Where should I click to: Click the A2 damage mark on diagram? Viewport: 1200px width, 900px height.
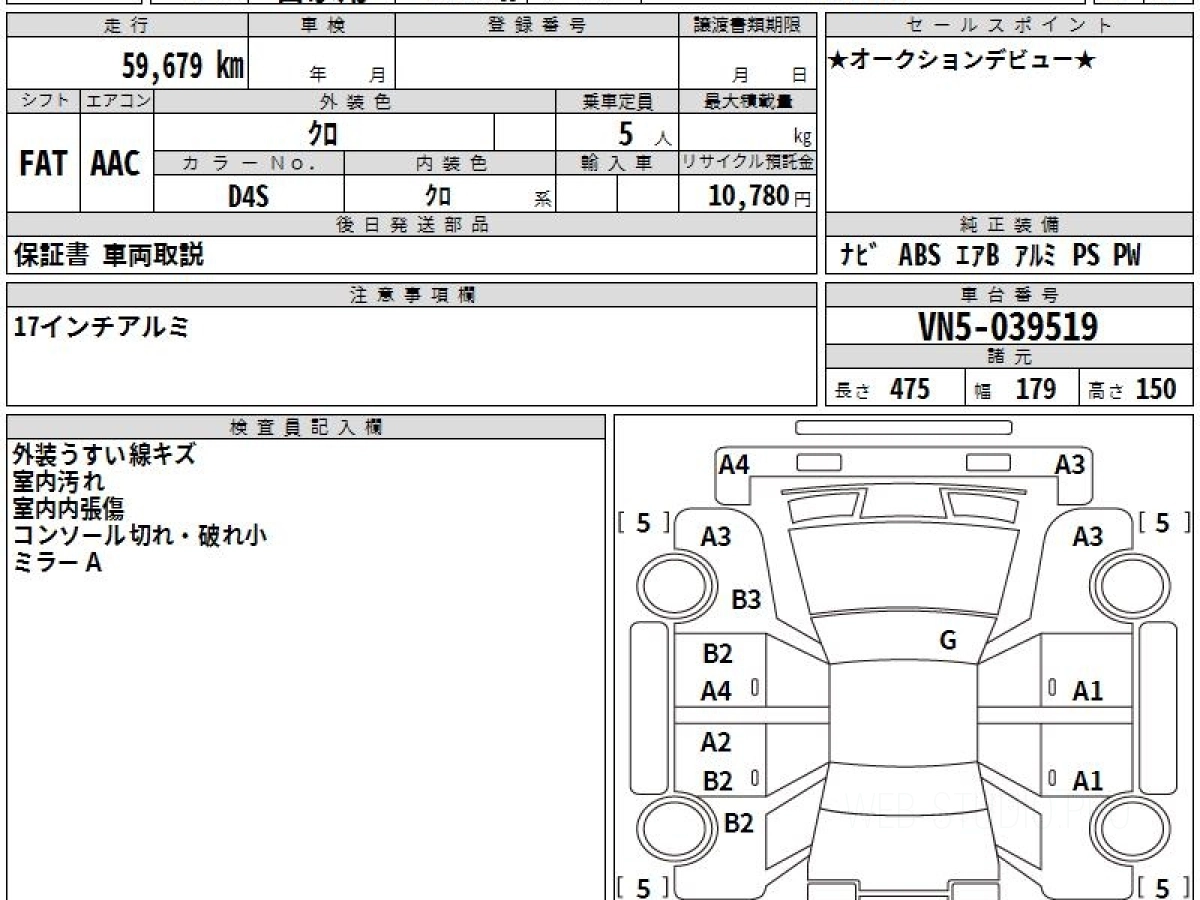tap(716, 742)
